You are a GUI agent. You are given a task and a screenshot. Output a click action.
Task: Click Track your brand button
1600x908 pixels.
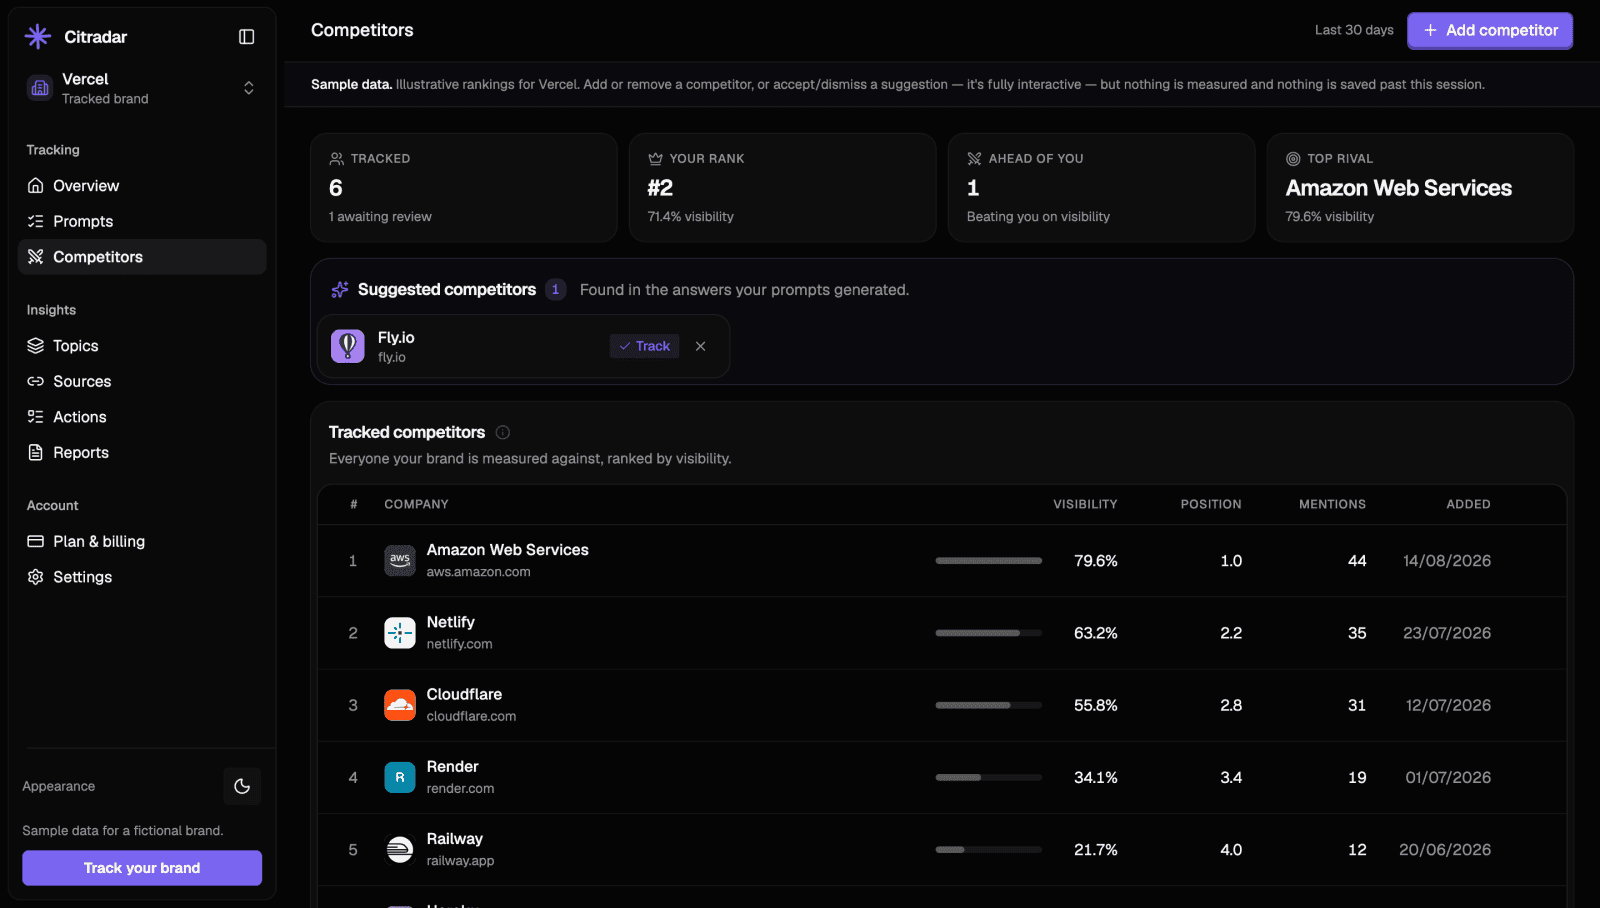click(x=142, y=868)
